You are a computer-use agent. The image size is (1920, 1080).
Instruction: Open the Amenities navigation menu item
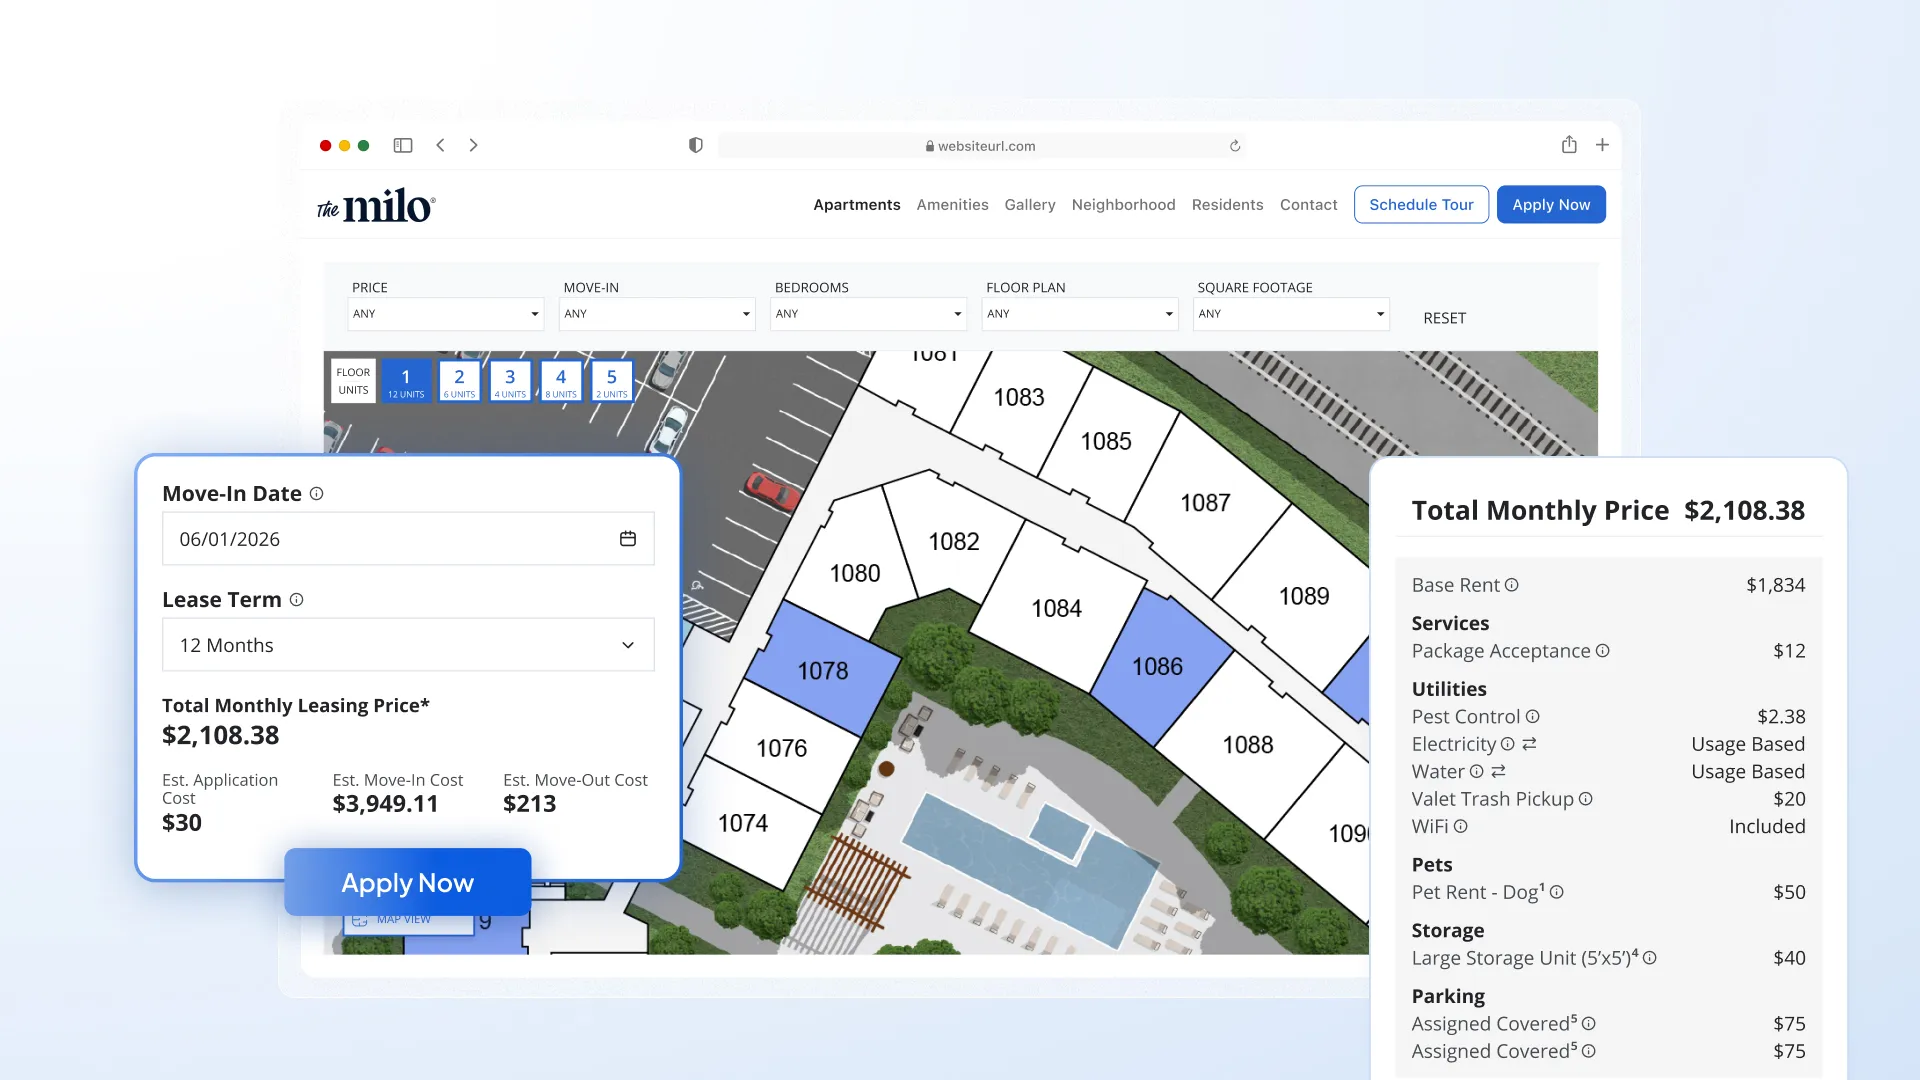[x=952, y=205]
